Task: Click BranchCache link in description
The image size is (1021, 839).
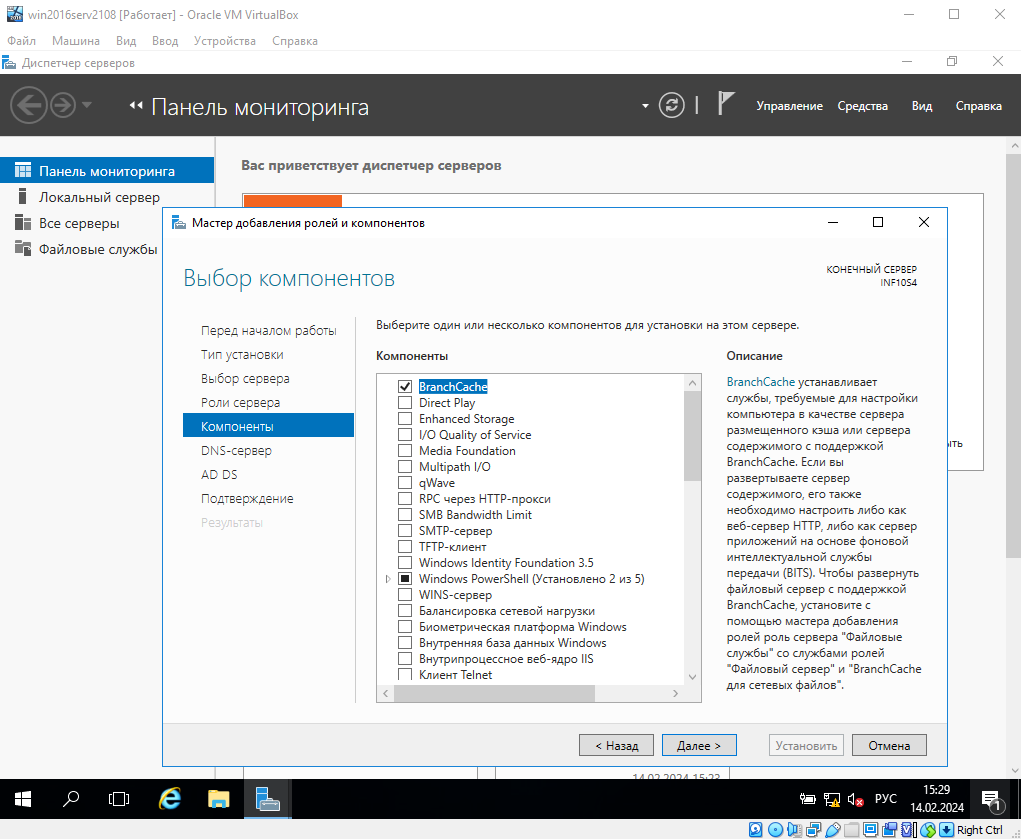Action: 761,382
